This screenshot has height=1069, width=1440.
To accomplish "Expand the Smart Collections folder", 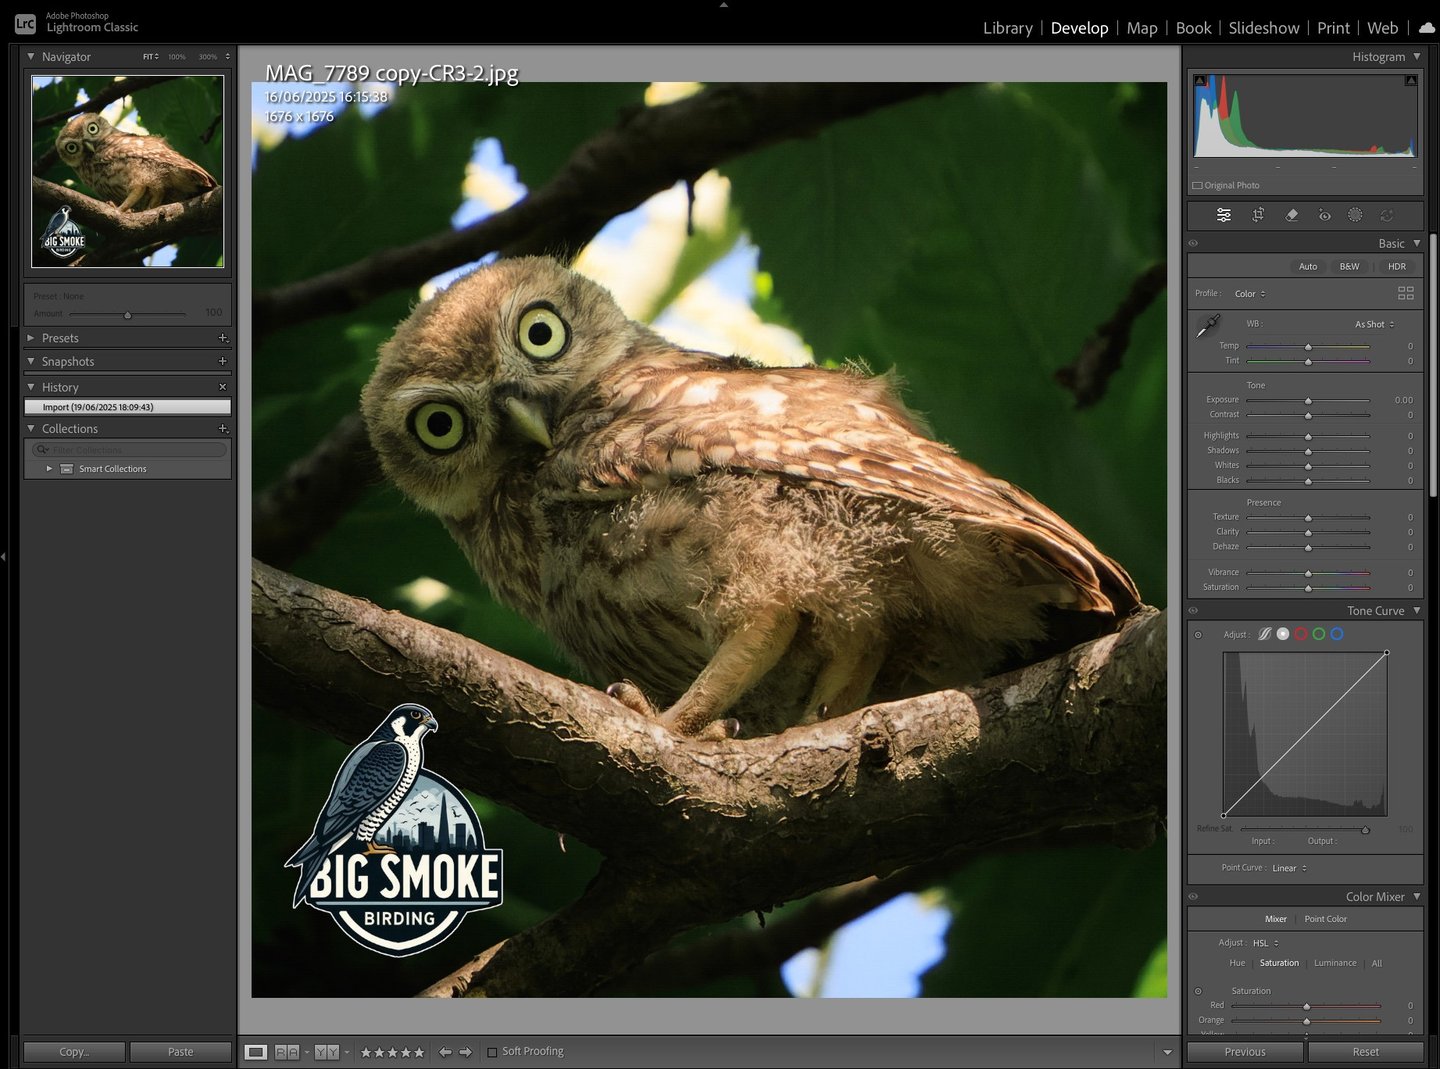I will click(x=49, y=469).
